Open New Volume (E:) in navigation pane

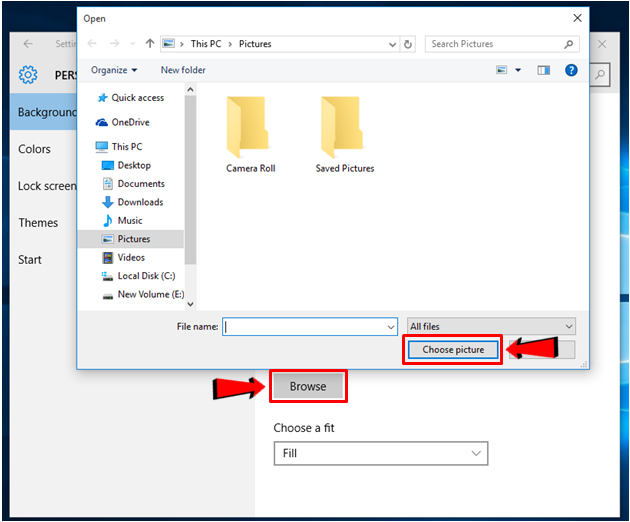pos(143,295)
